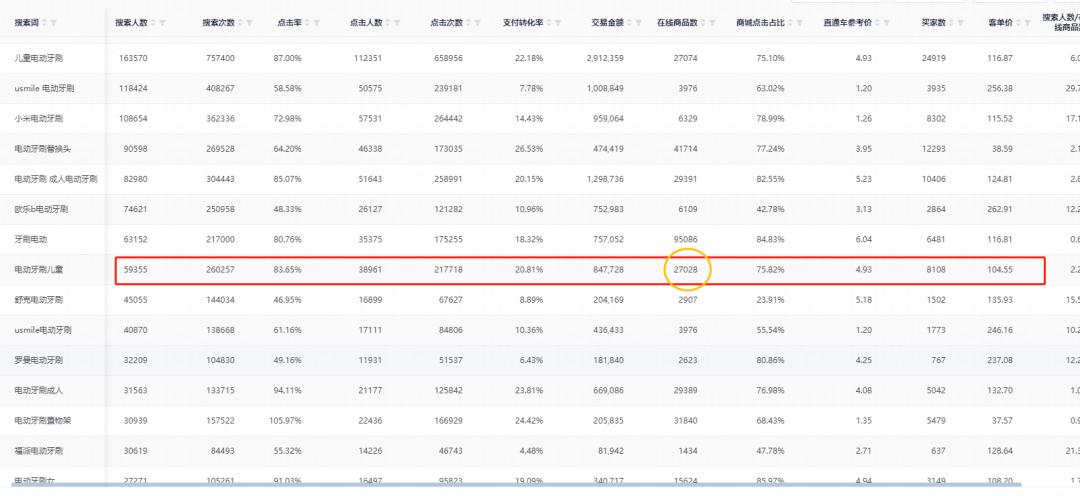Select click count 217718 in highlighted row

(x=448, y=269)
